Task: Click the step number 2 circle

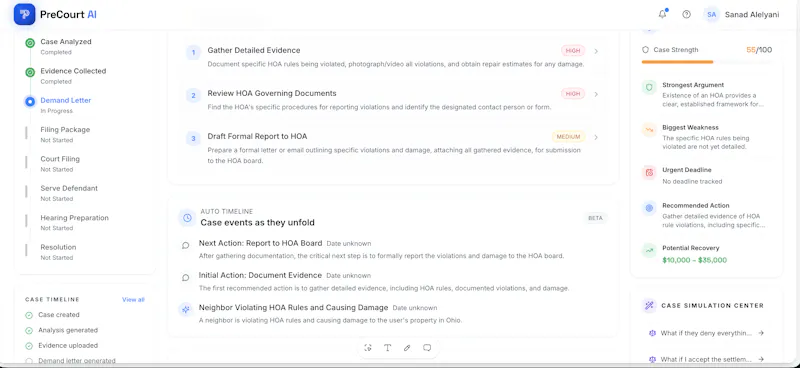Action: [193, 95]
